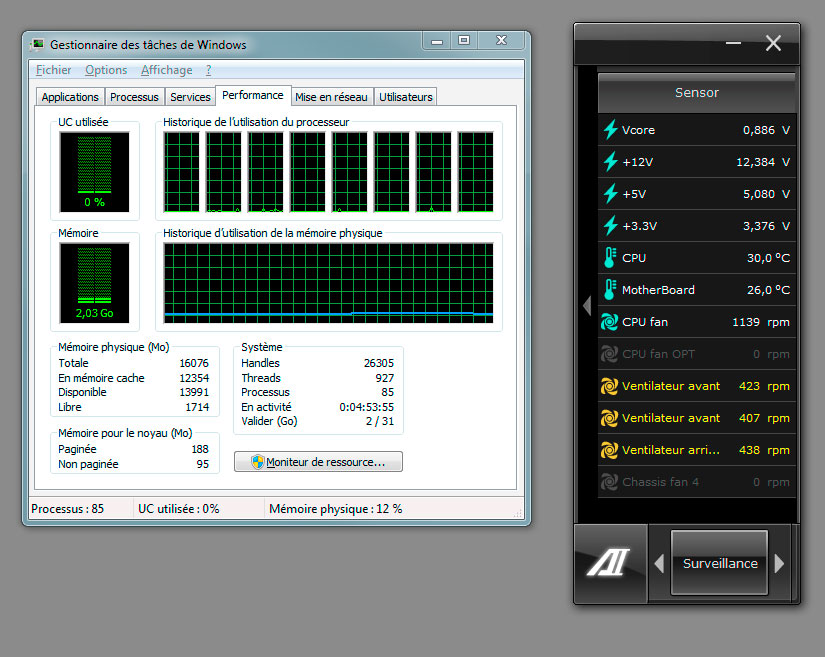Switch to the Services tab
This screenshot has height=657, width=825.
click(x=190, y=97)
